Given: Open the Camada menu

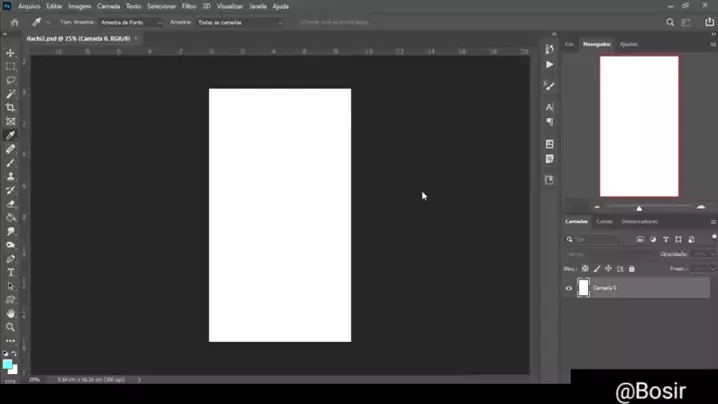Looking at the screenshot, I should pyautogui.click(x=109, y=6).
